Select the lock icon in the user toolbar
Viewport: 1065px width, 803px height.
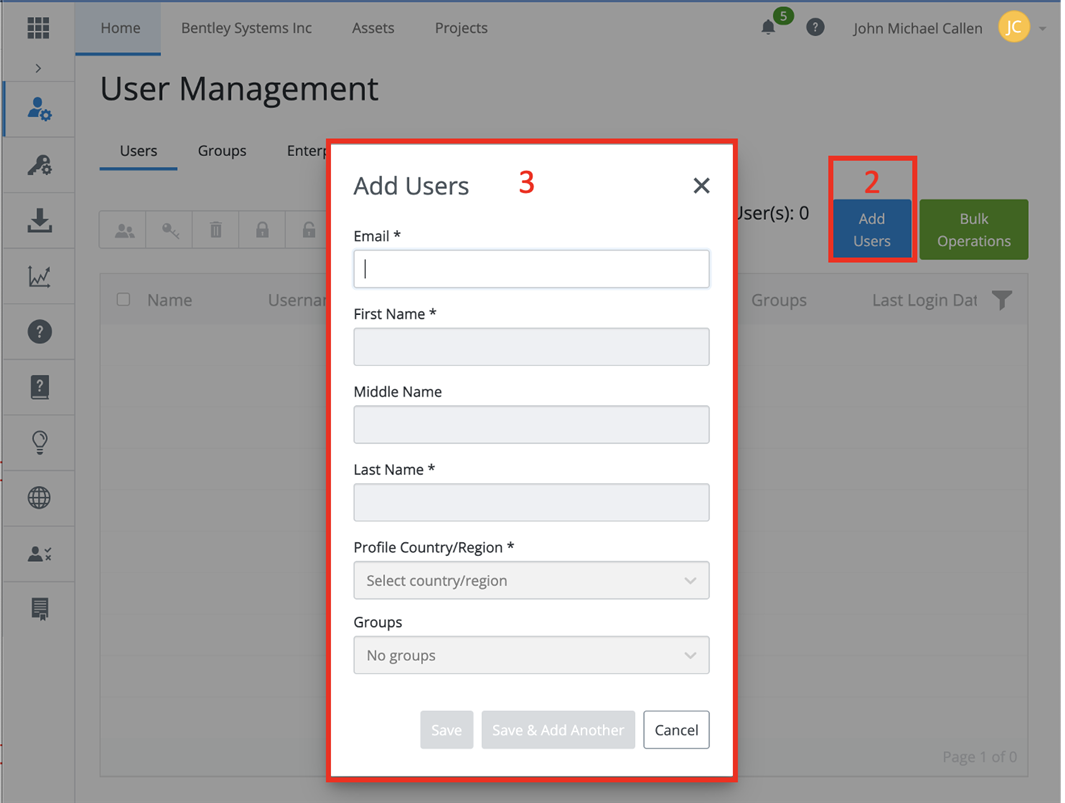(261, 229)
